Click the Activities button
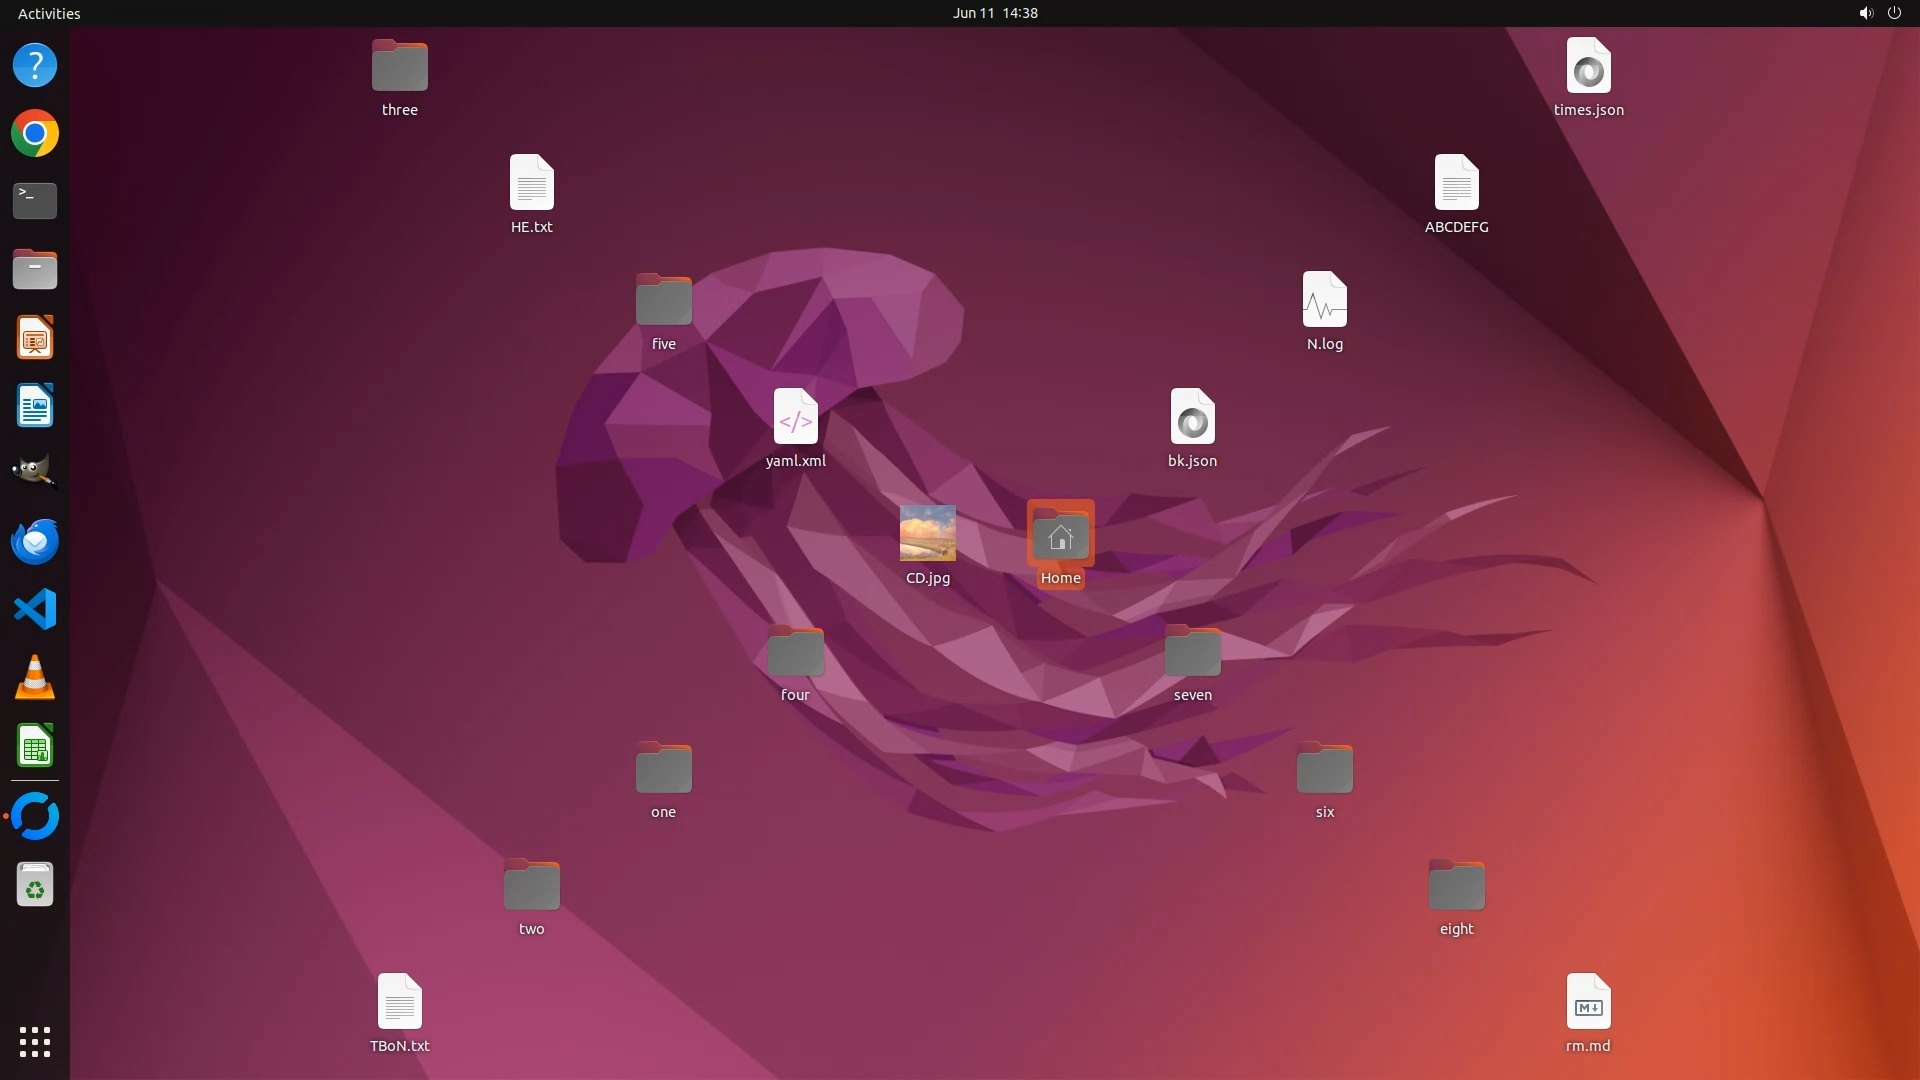1920x1080 pixels. (49, 13)
